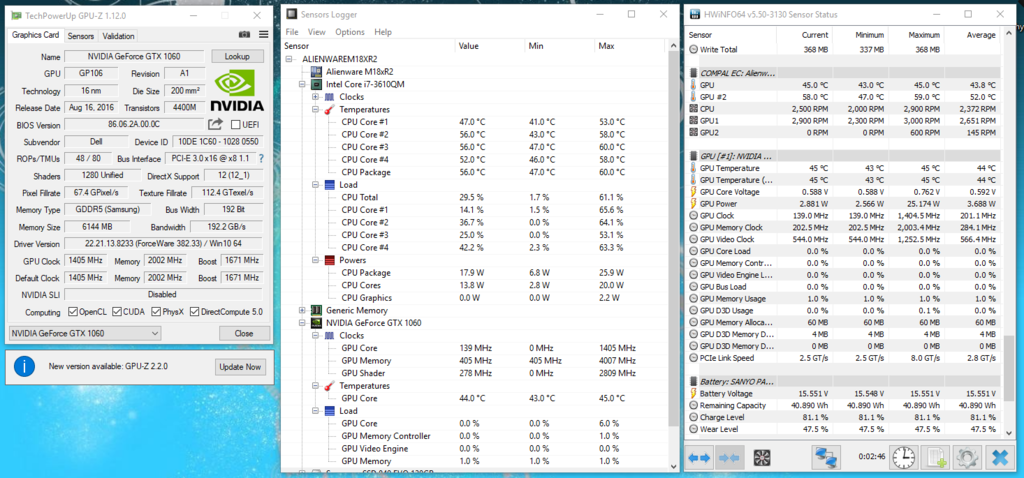This screenshot has width=1024, height=478.
Task: Click the GPU1 fan icon in HWiNFO
Action: [x=693, y=121]
